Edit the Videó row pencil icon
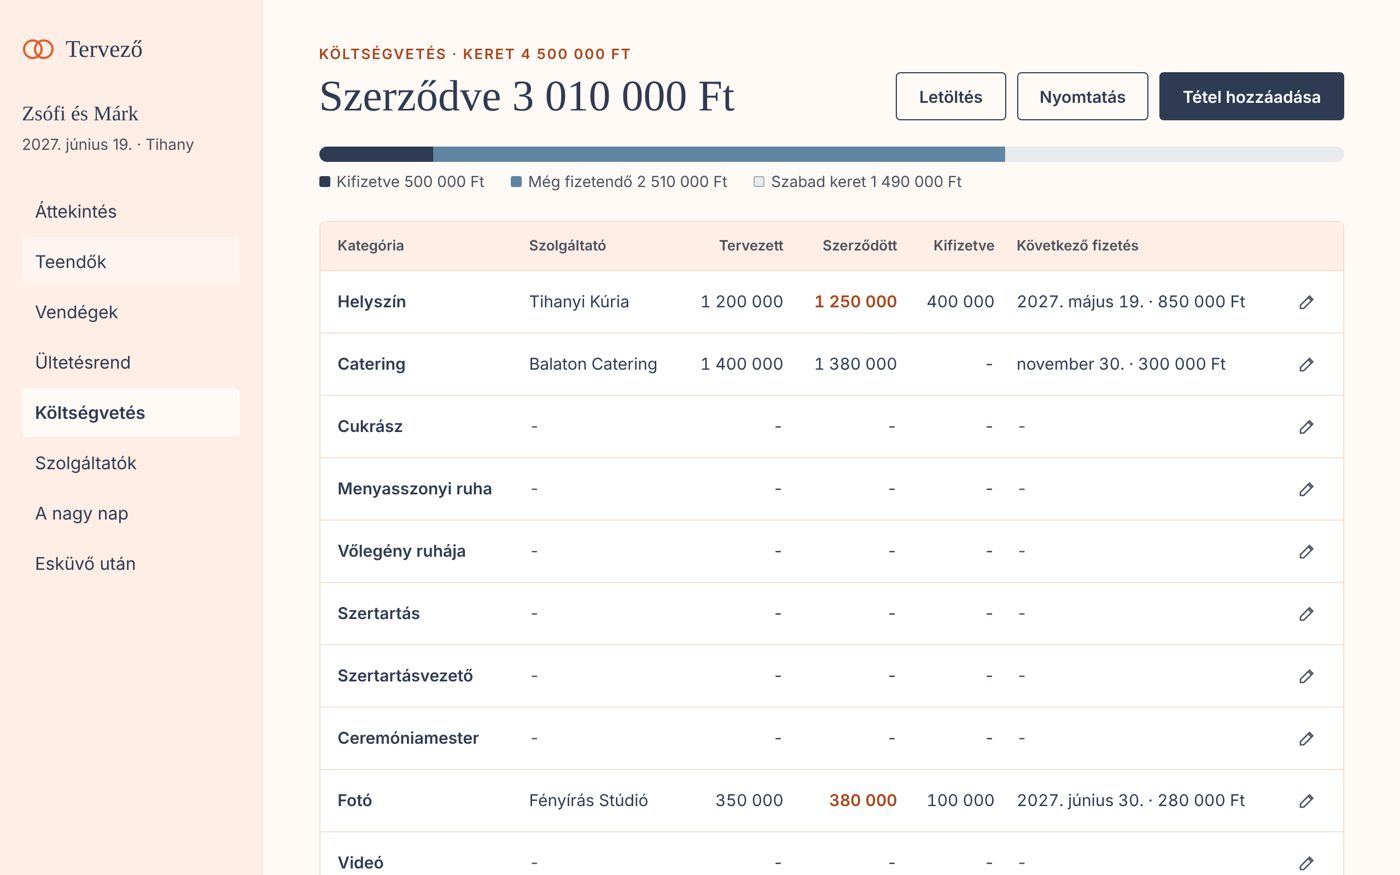The height and width of the screenshot is (875, 1400). click(x=1306, y=863)
